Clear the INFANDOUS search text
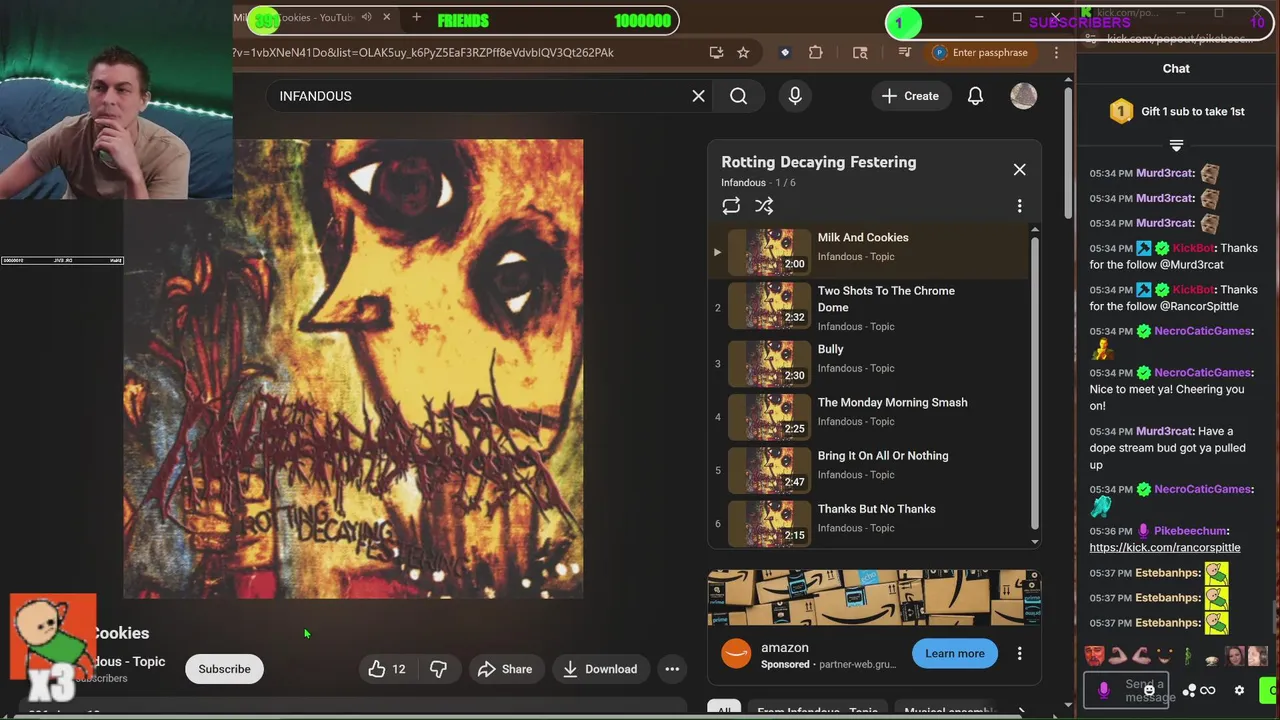This screenshot has height=720, width=1280. click(x=698, y=96)
